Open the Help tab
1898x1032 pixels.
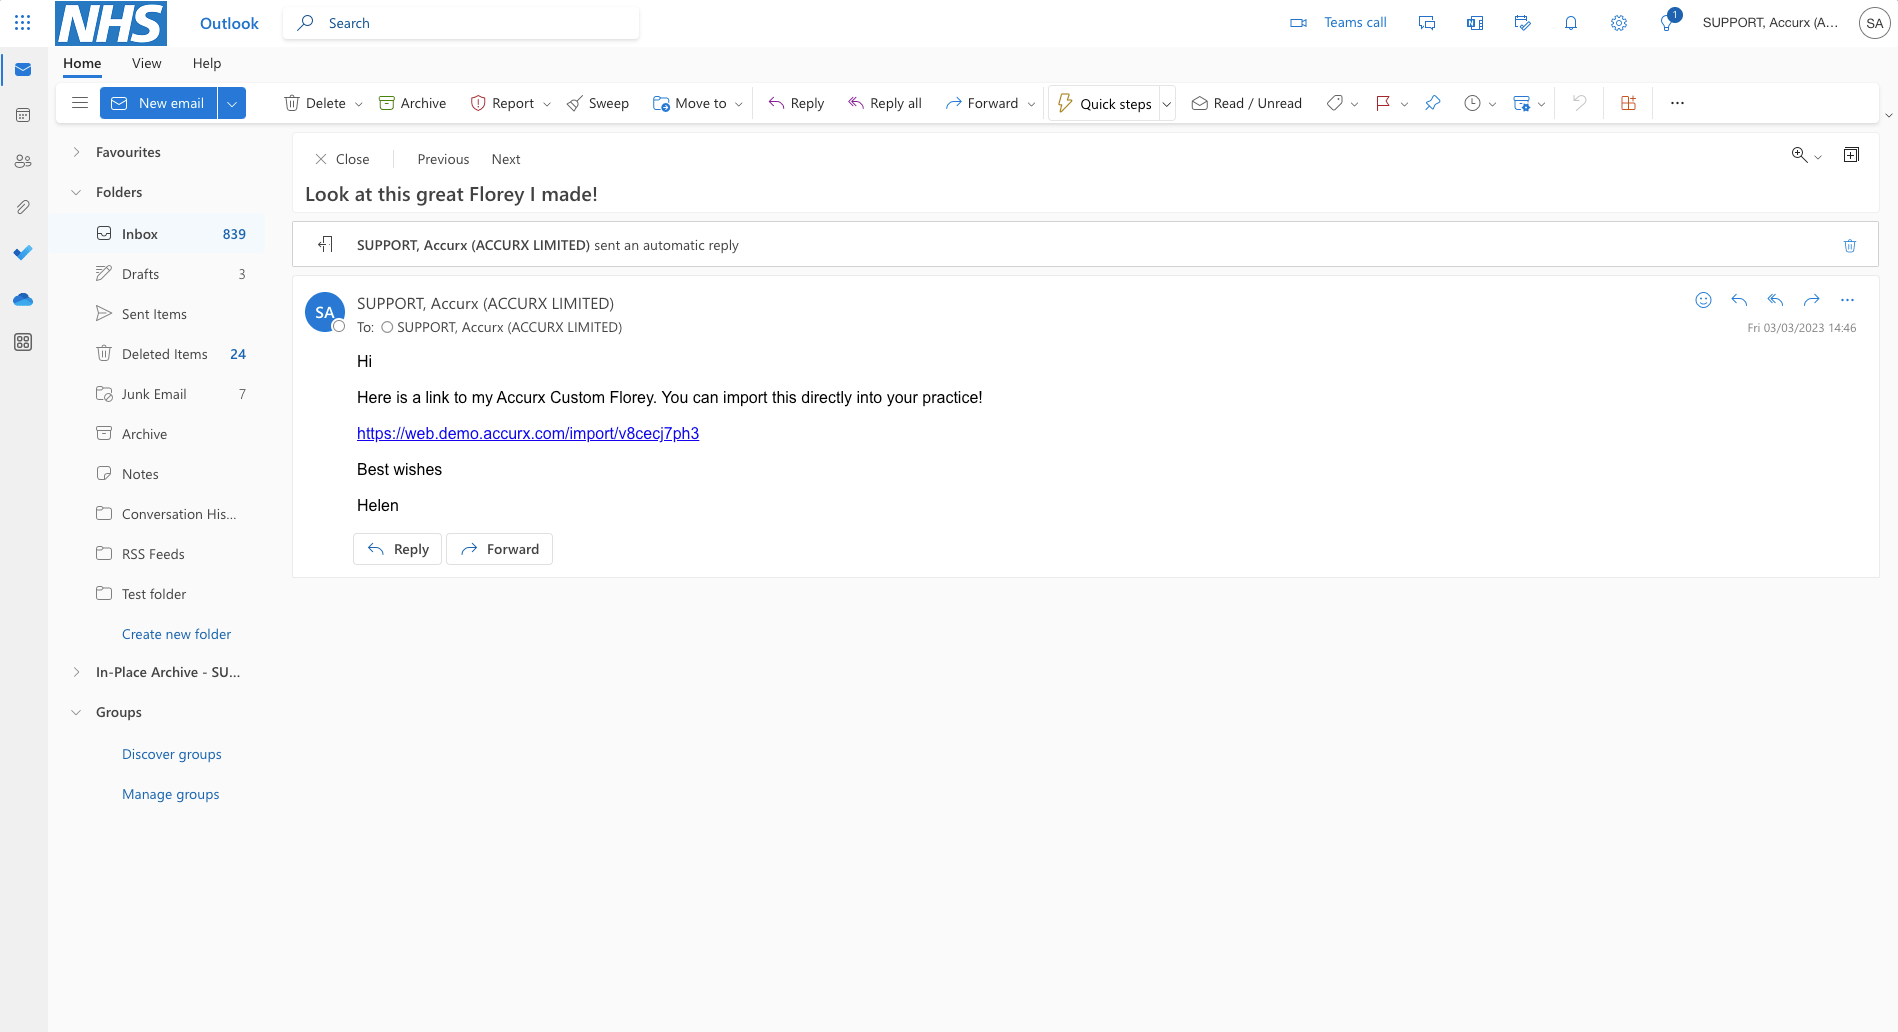207,63
